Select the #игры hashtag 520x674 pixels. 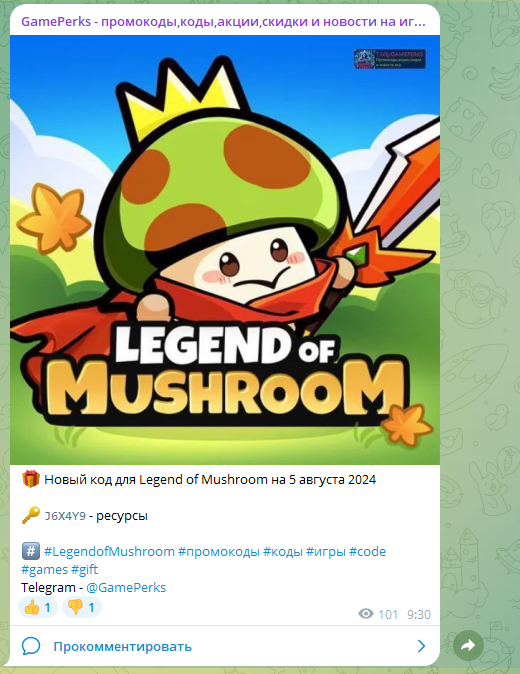(x=326, y=551)
